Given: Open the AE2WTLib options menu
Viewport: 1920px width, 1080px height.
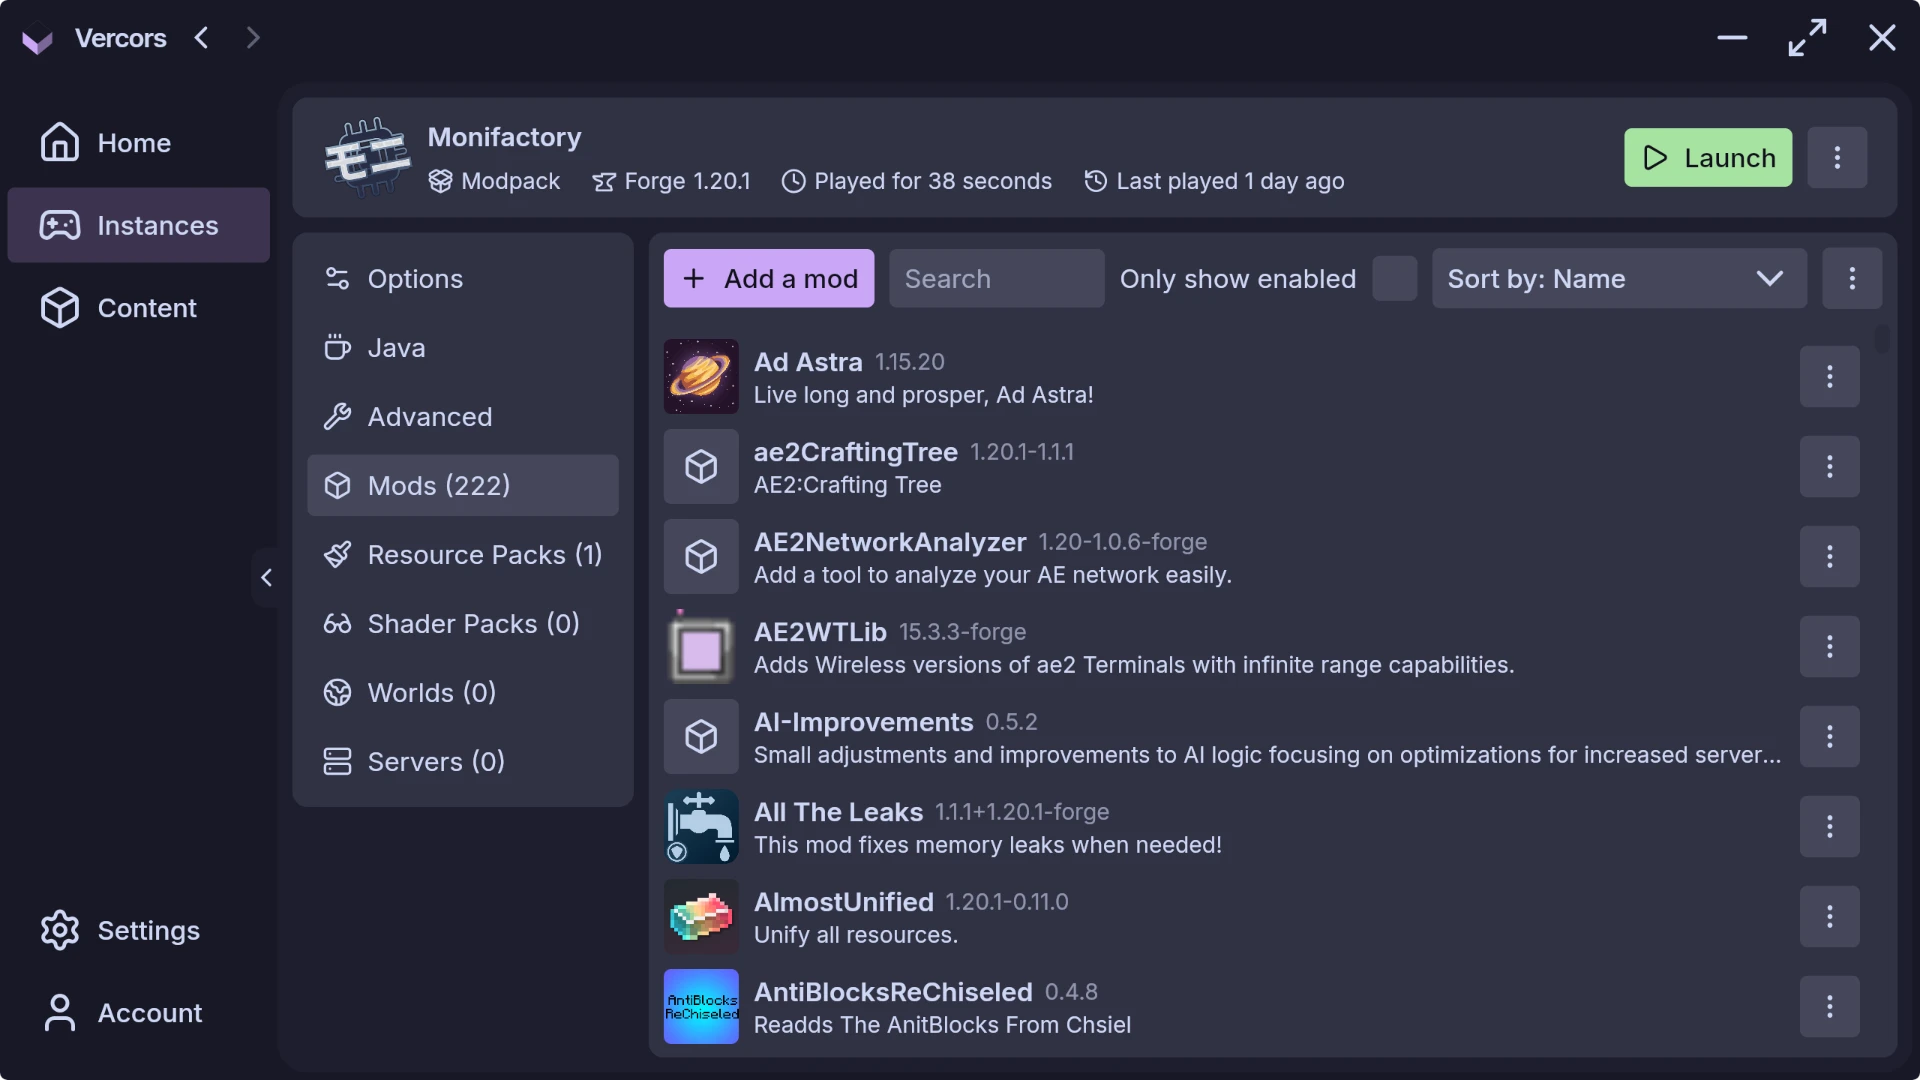Looking at the screenshot, I should pos(1830,646).
